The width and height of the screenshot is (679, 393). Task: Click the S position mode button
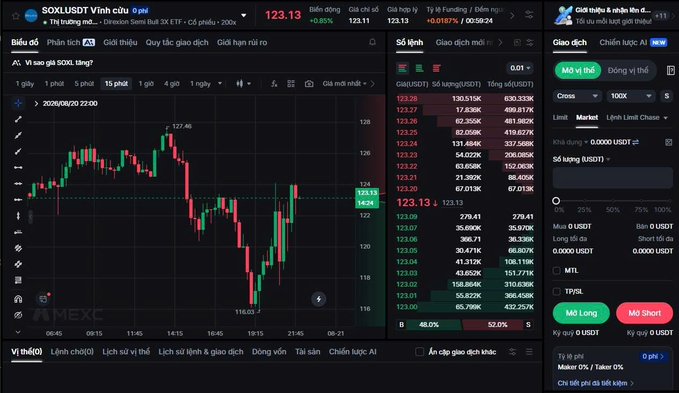(x=666, y=96)
